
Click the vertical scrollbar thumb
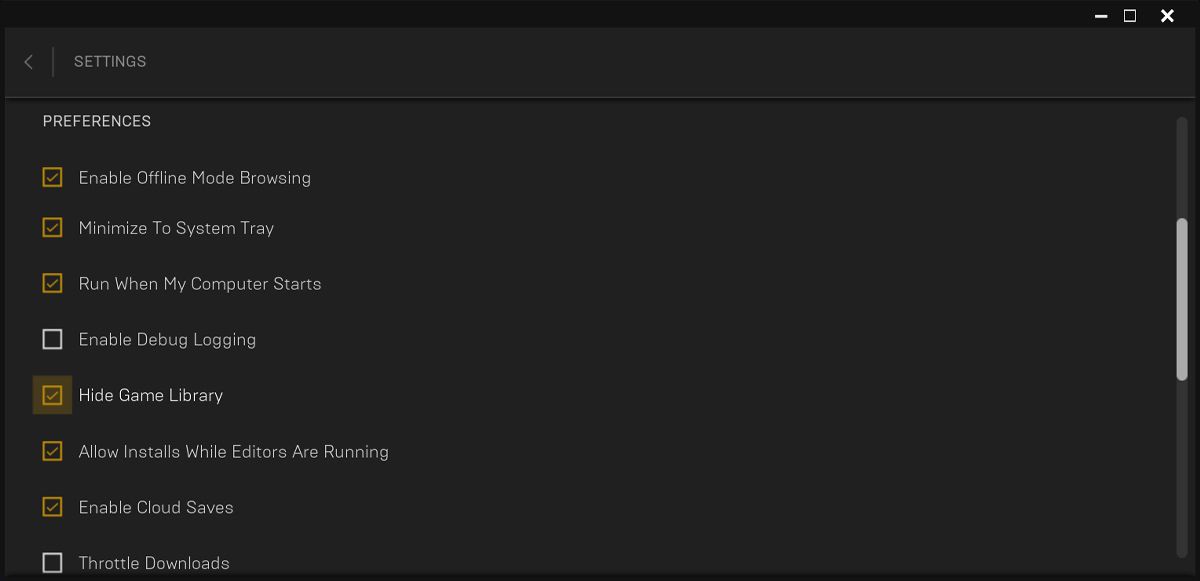click(x=1182, y=298)
